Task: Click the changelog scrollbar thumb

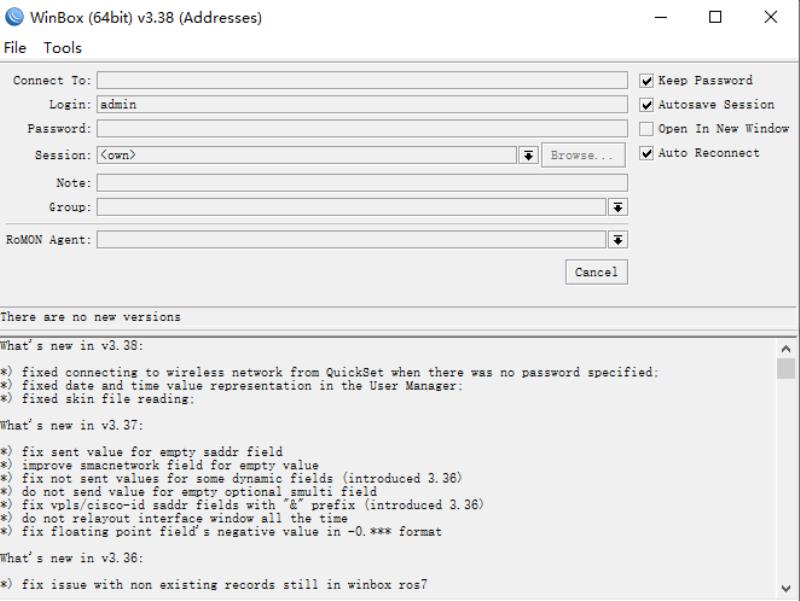Action: pos(786,368)
